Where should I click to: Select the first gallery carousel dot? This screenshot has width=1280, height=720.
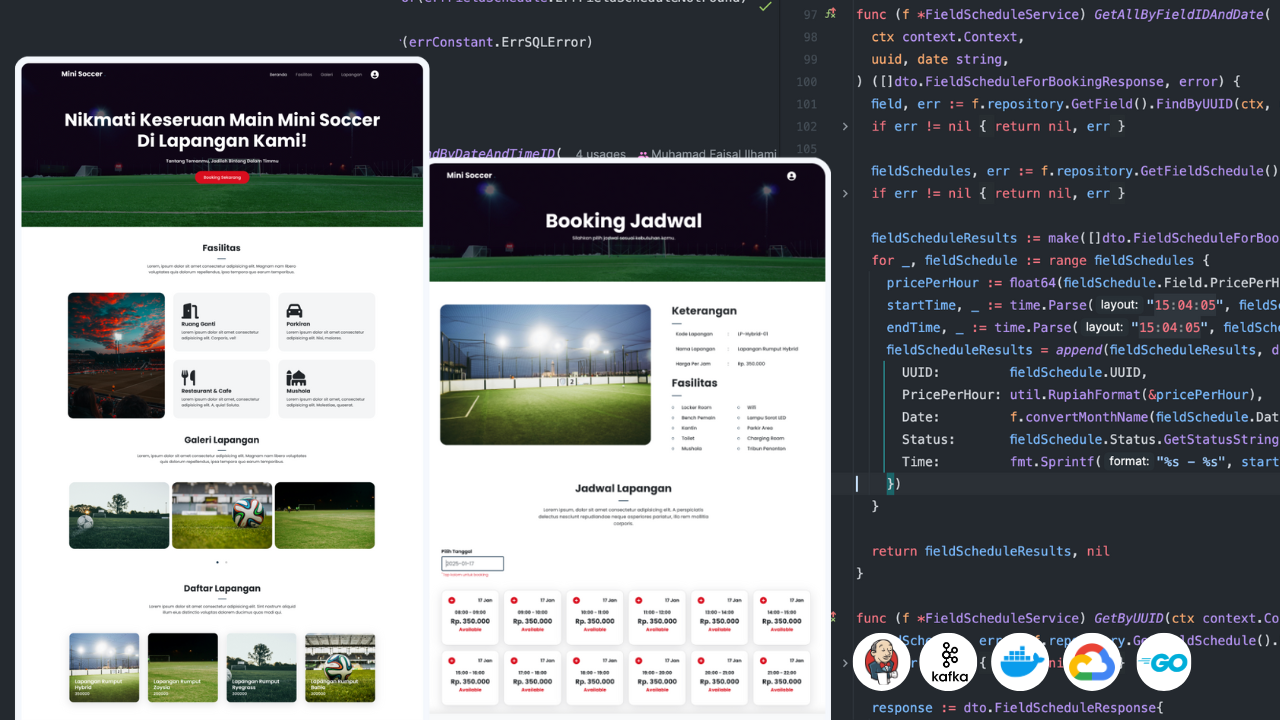218,562
